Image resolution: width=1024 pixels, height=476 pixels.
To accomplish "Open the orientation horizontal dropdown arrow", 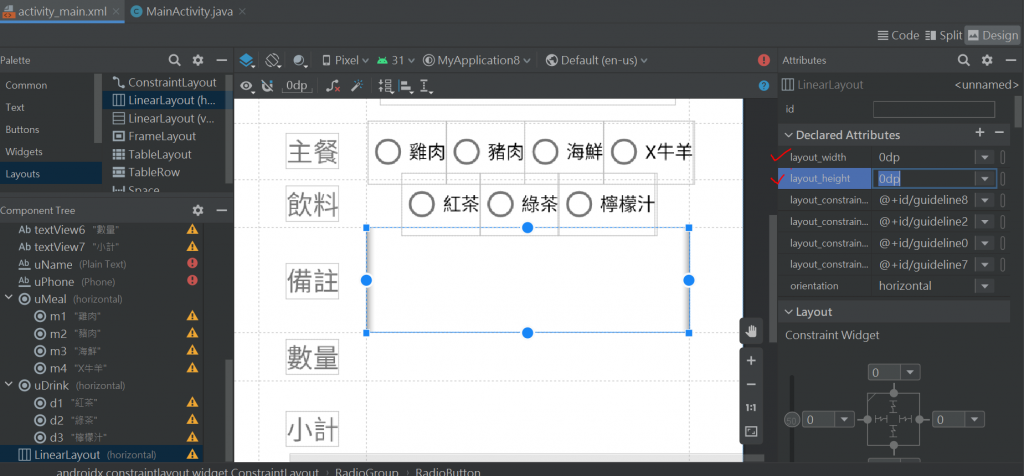I will click(984, 286).
